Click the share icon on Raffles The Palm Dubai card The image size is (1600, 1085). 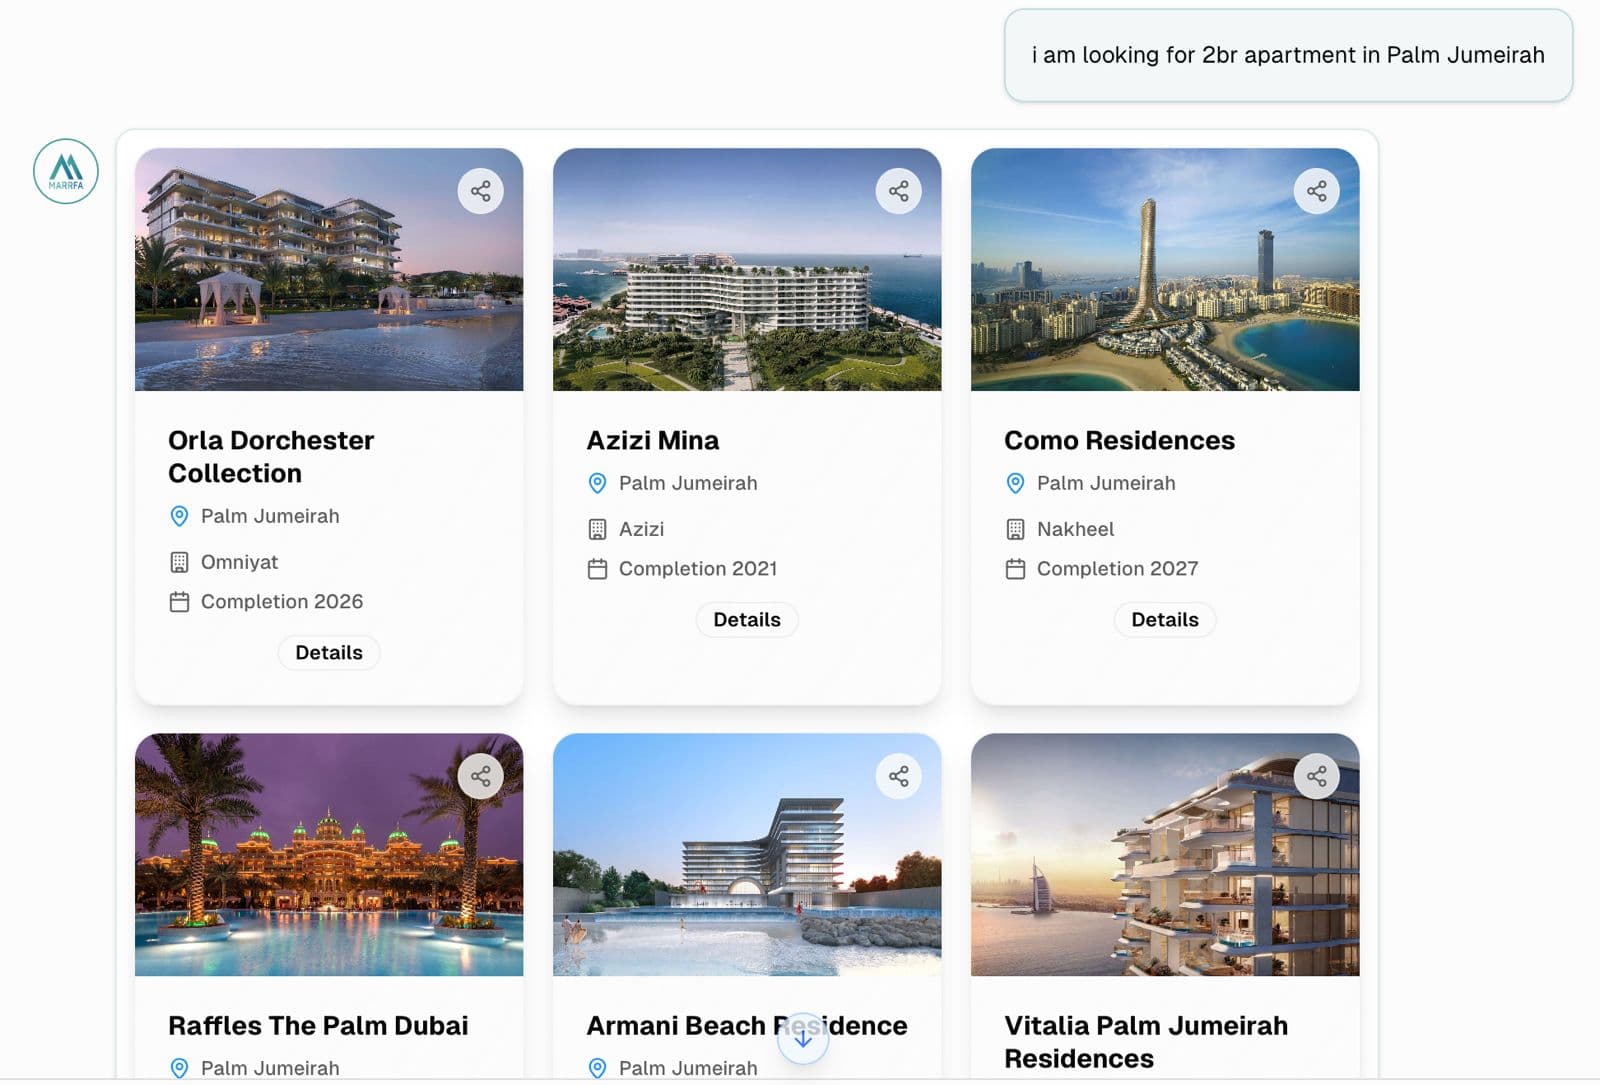click(x=481, y=776)
